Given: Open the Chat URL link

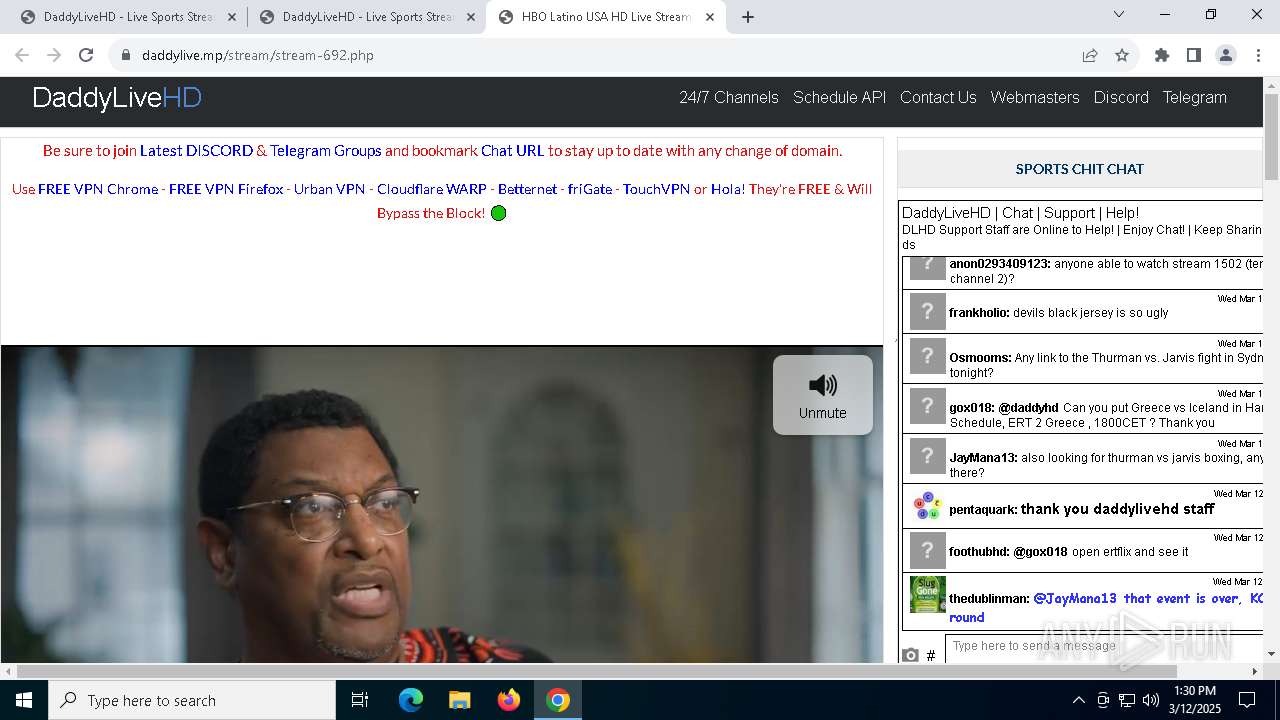Looking at the screenshot, I should 512,151.
